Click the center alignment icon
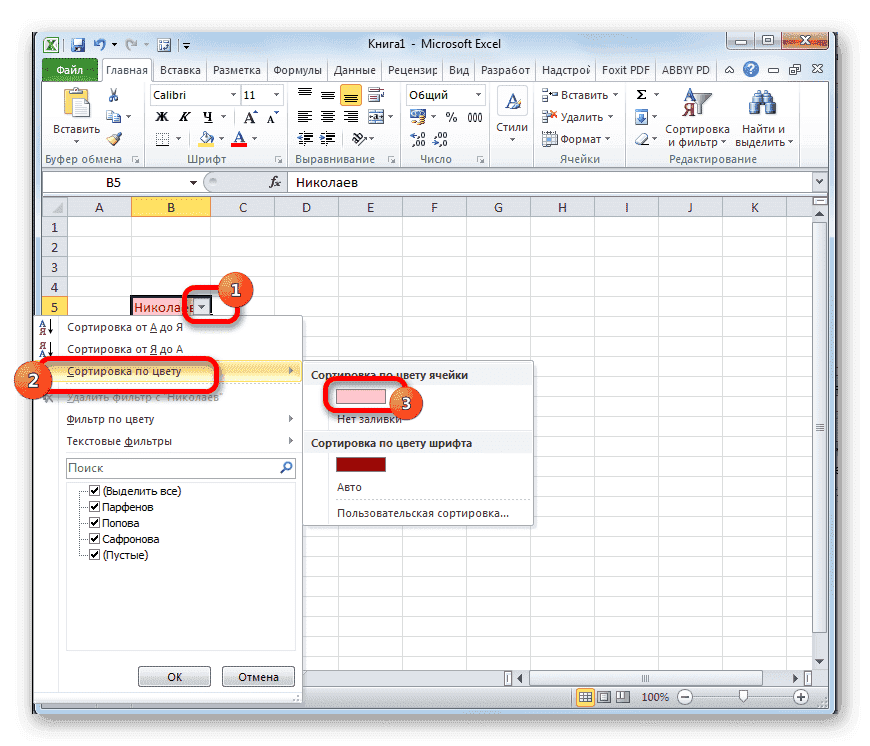The width and height of the screenshot is (870, 746). click(328, 116)
